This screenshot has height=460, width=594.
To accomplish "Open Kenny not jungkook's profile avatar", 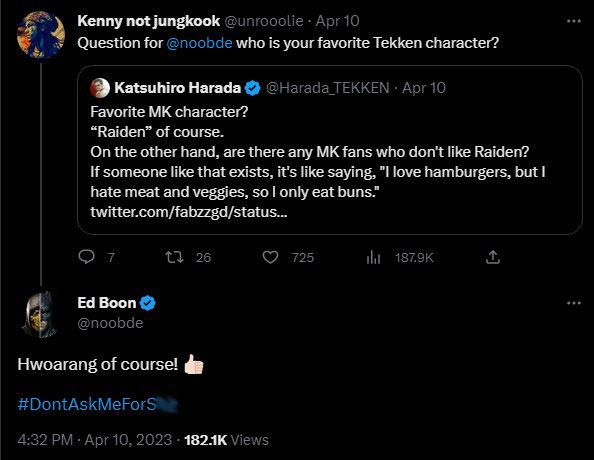I will 41,35.
